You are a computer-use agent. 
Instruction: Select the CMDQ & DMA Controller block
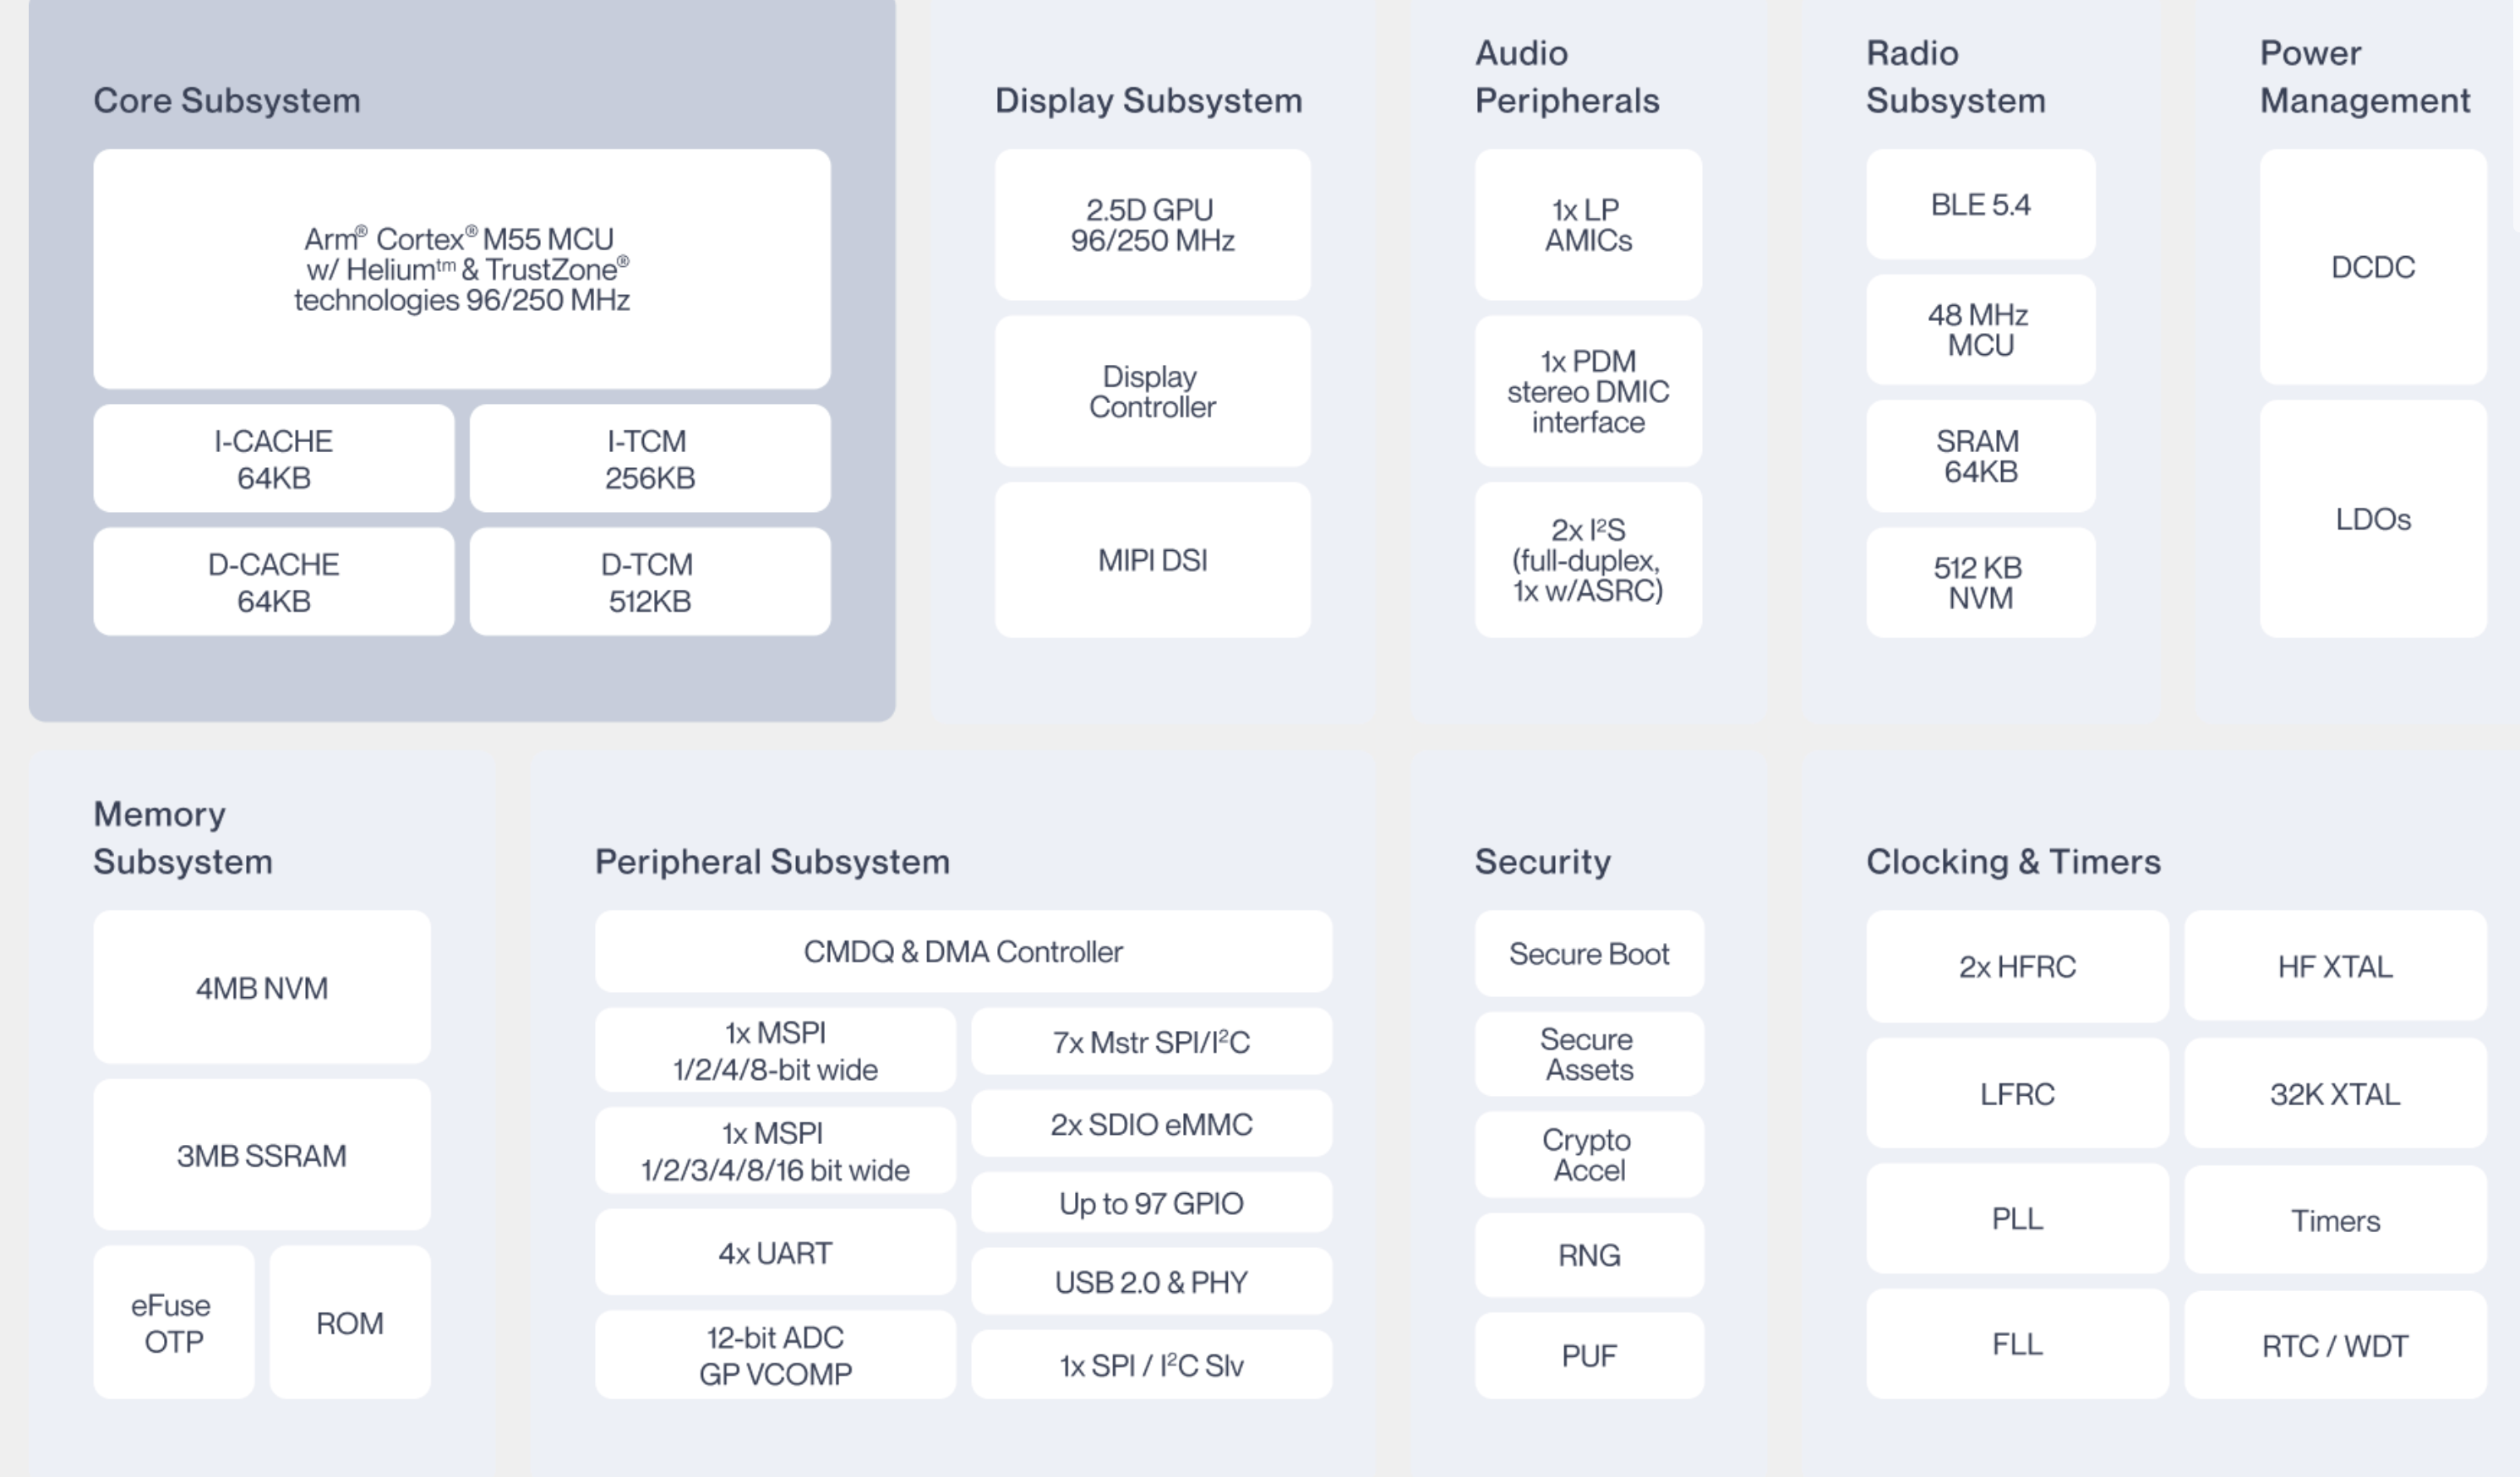[x=963, y=951]
